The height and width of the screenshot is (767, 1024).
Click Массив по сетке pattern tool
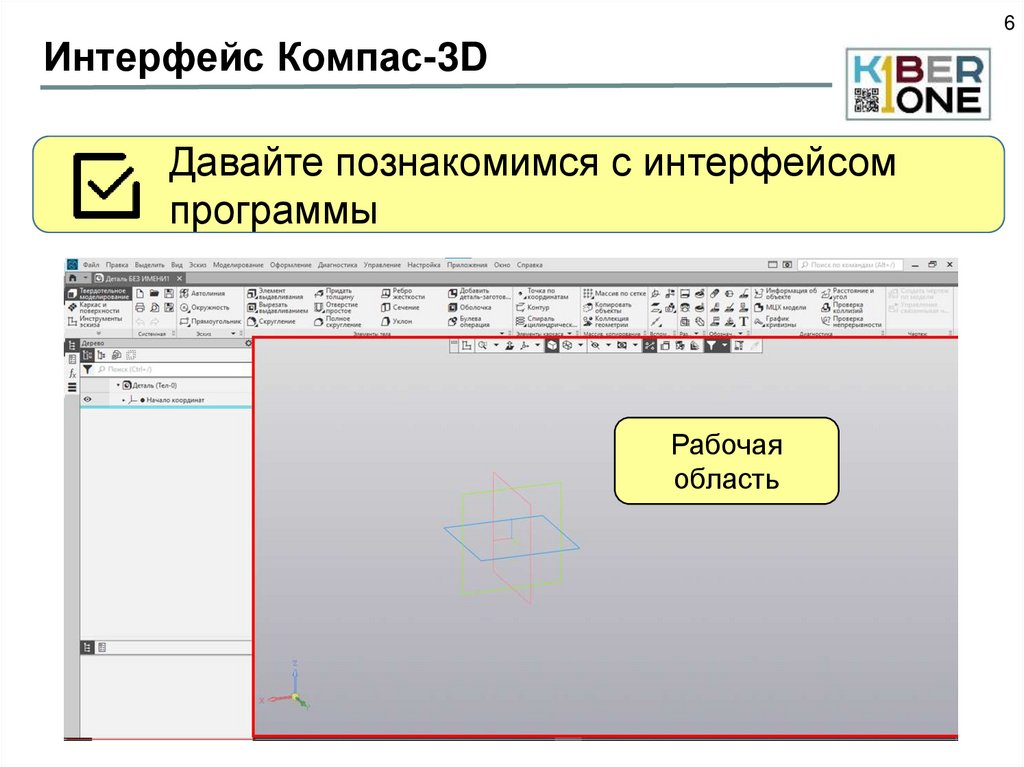pyautogui.click(x=614, y=294)
